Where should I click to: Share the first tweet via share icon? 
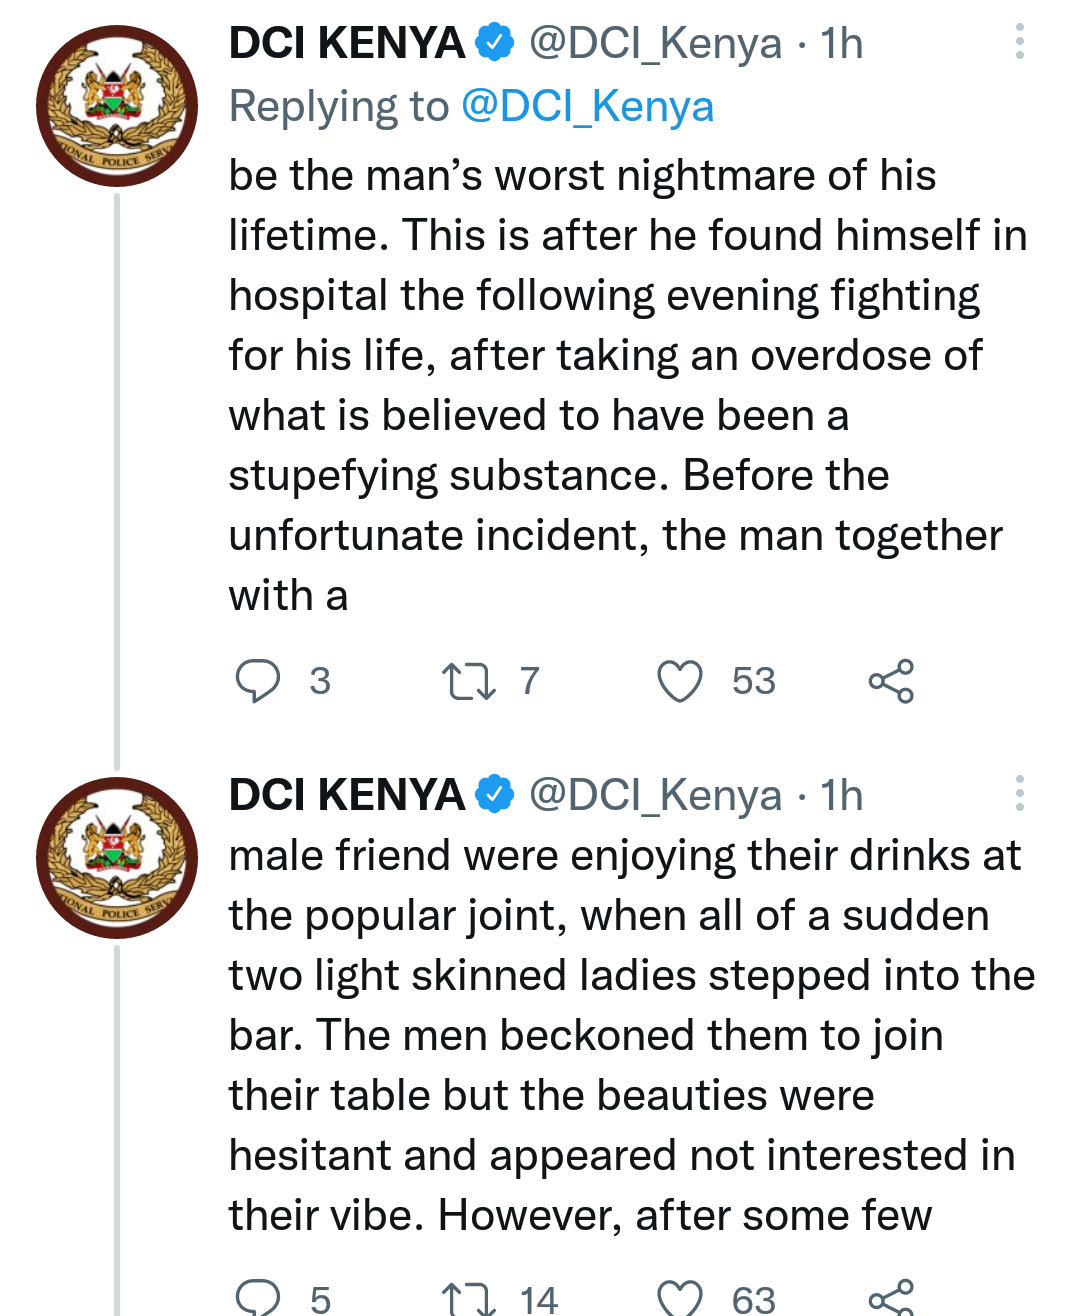[x=891, y=681]
